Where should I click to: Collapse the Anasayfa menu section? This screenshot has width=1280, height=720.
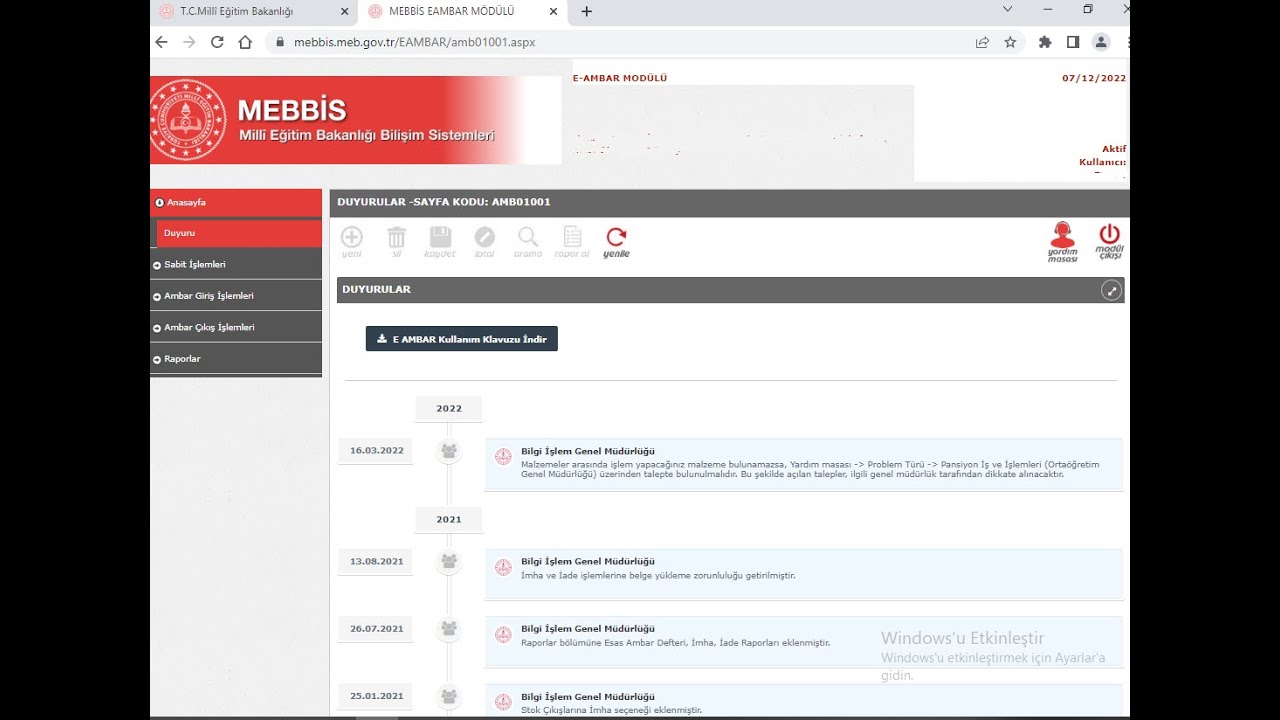[236, 203]
